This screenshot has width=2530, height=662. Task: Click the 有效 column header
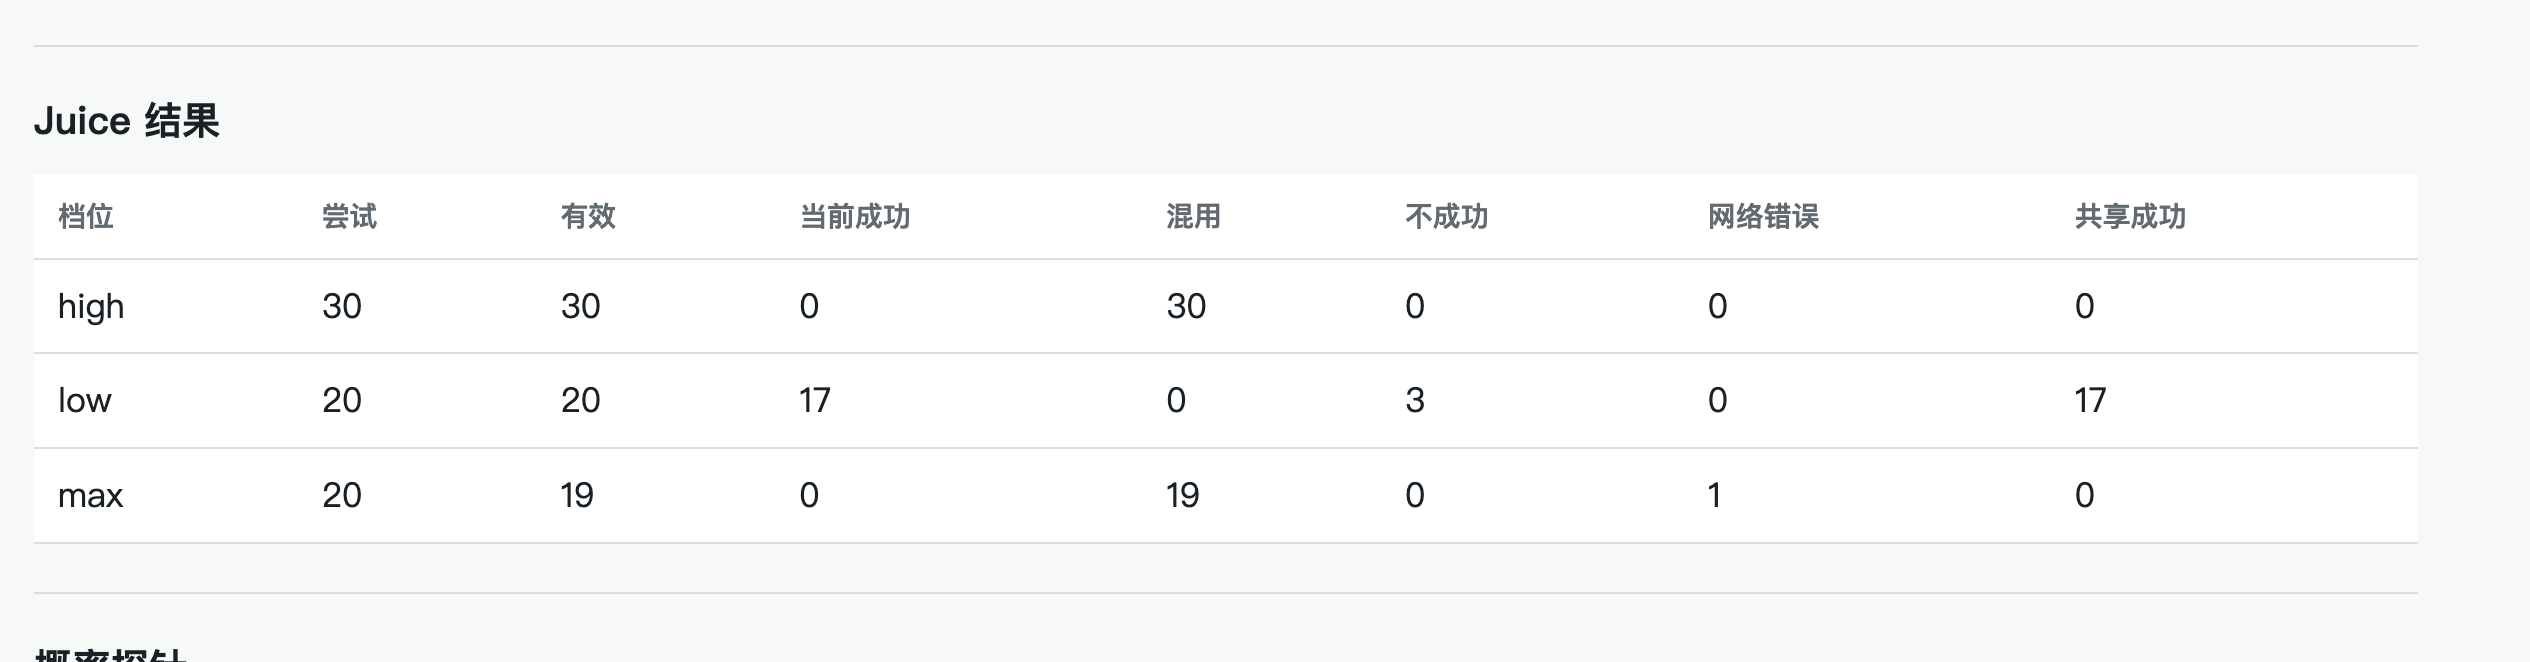pyautogui.click(x=588, y=216)
